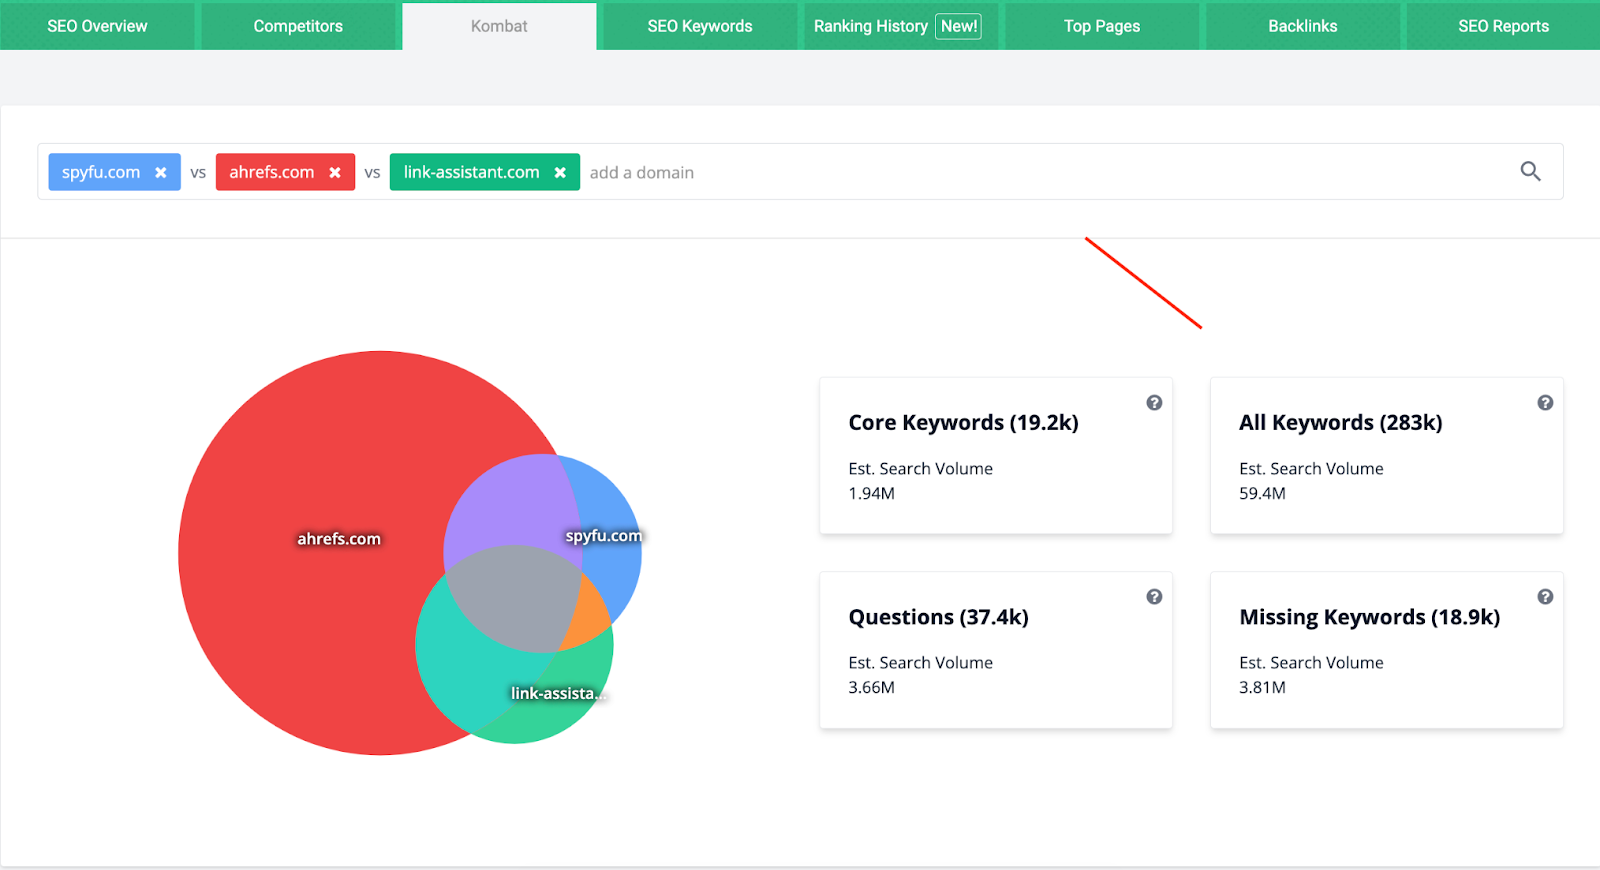Screen dimensions: 1600x870
Task: Open the SEO Reports tab
Action: click(x=1503, y=26)
